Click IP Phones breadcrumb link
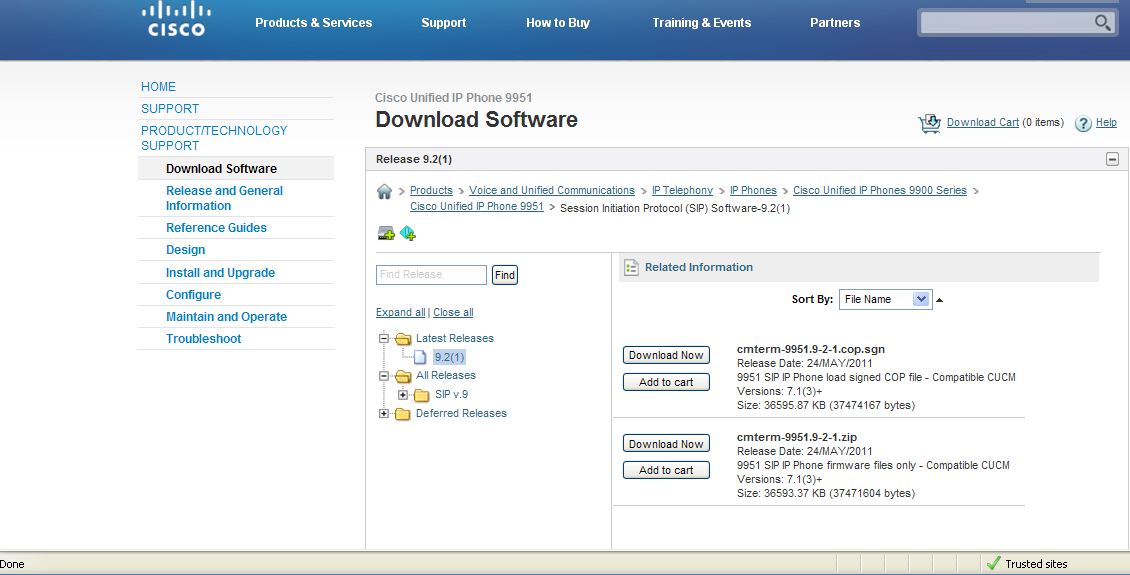 click(x=753, y=191)
